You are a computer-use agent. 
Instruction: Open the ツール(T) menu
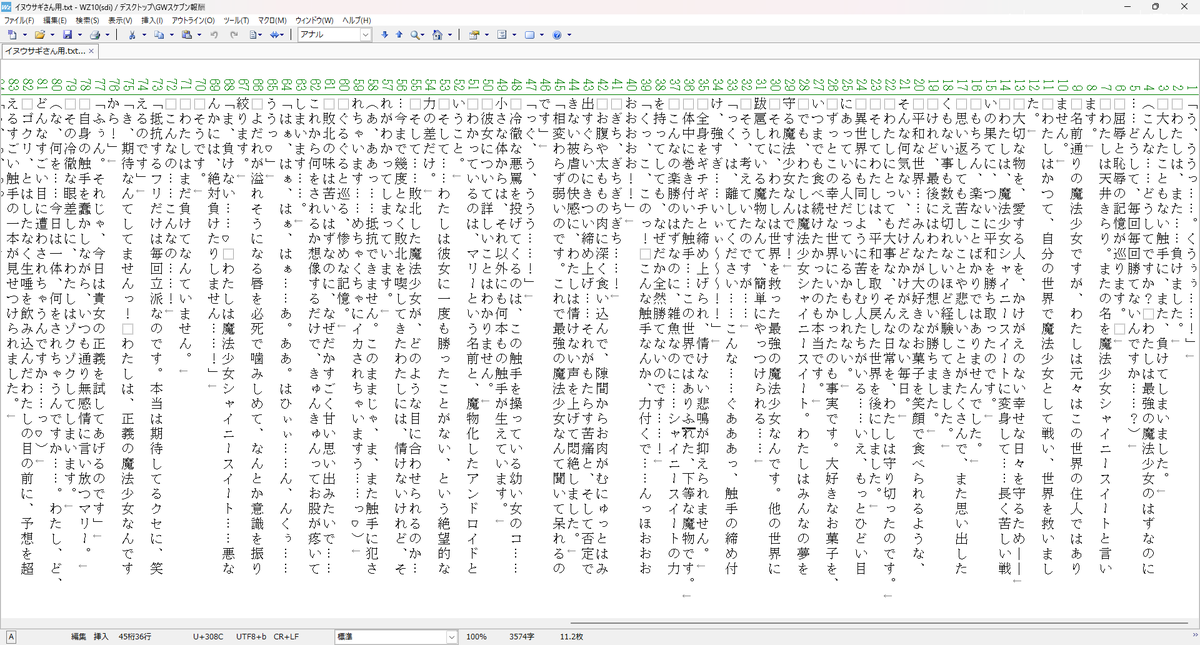click(237, 20)
